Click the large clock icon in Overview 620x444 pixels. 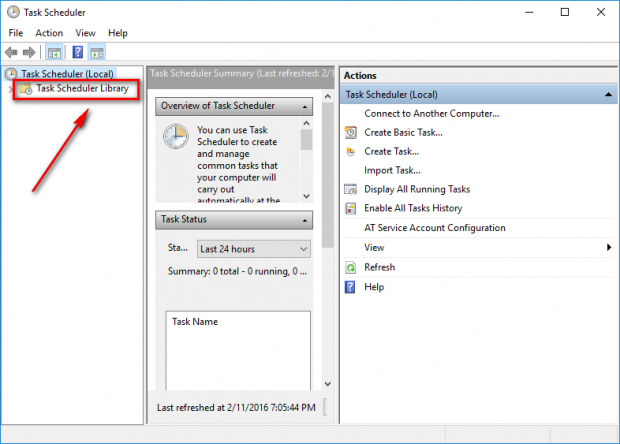point(176,136)
